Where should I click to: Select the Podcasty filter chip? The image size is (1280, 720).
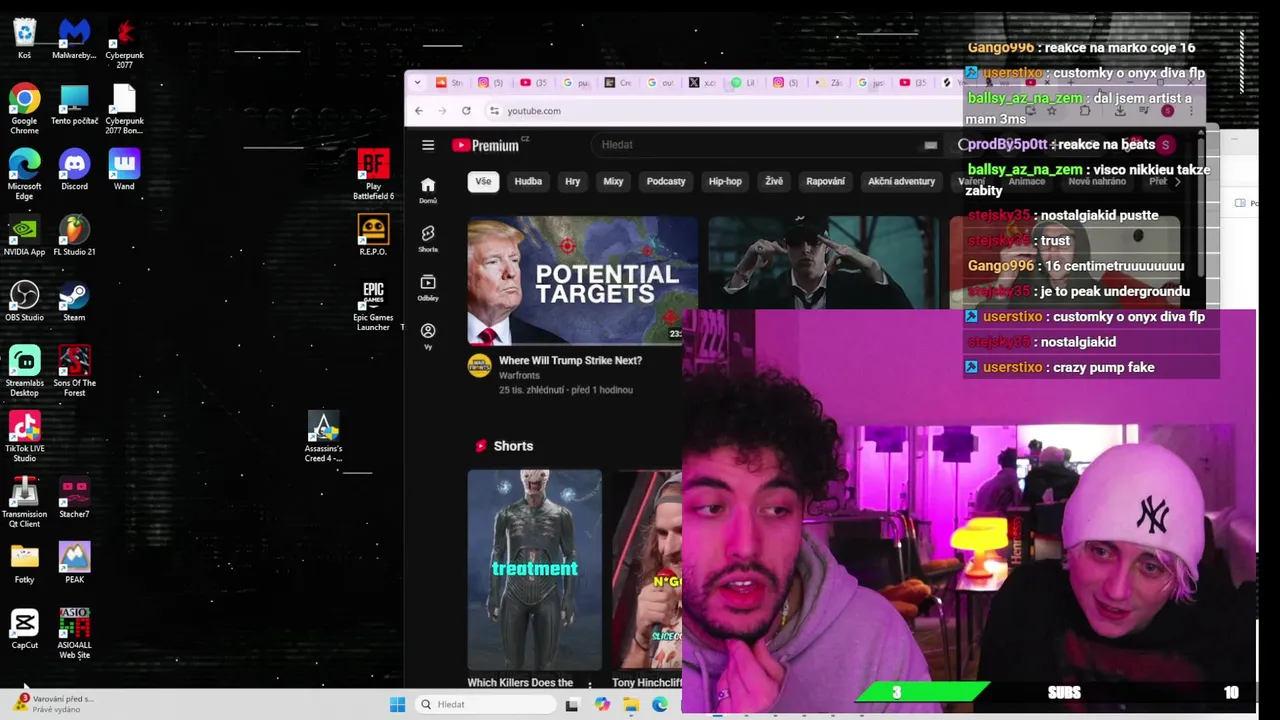tap(666, 181)
